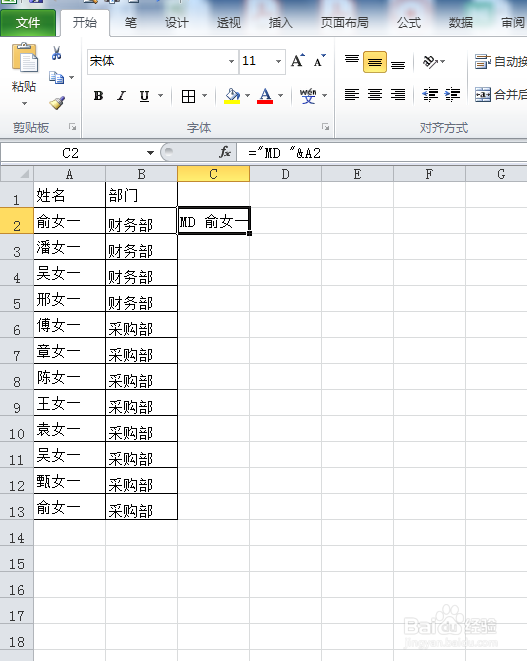The width and height of the screenshot is (527, 661).
Task: Switch to the 开始 tab
Action: click(x=85, y=22)
